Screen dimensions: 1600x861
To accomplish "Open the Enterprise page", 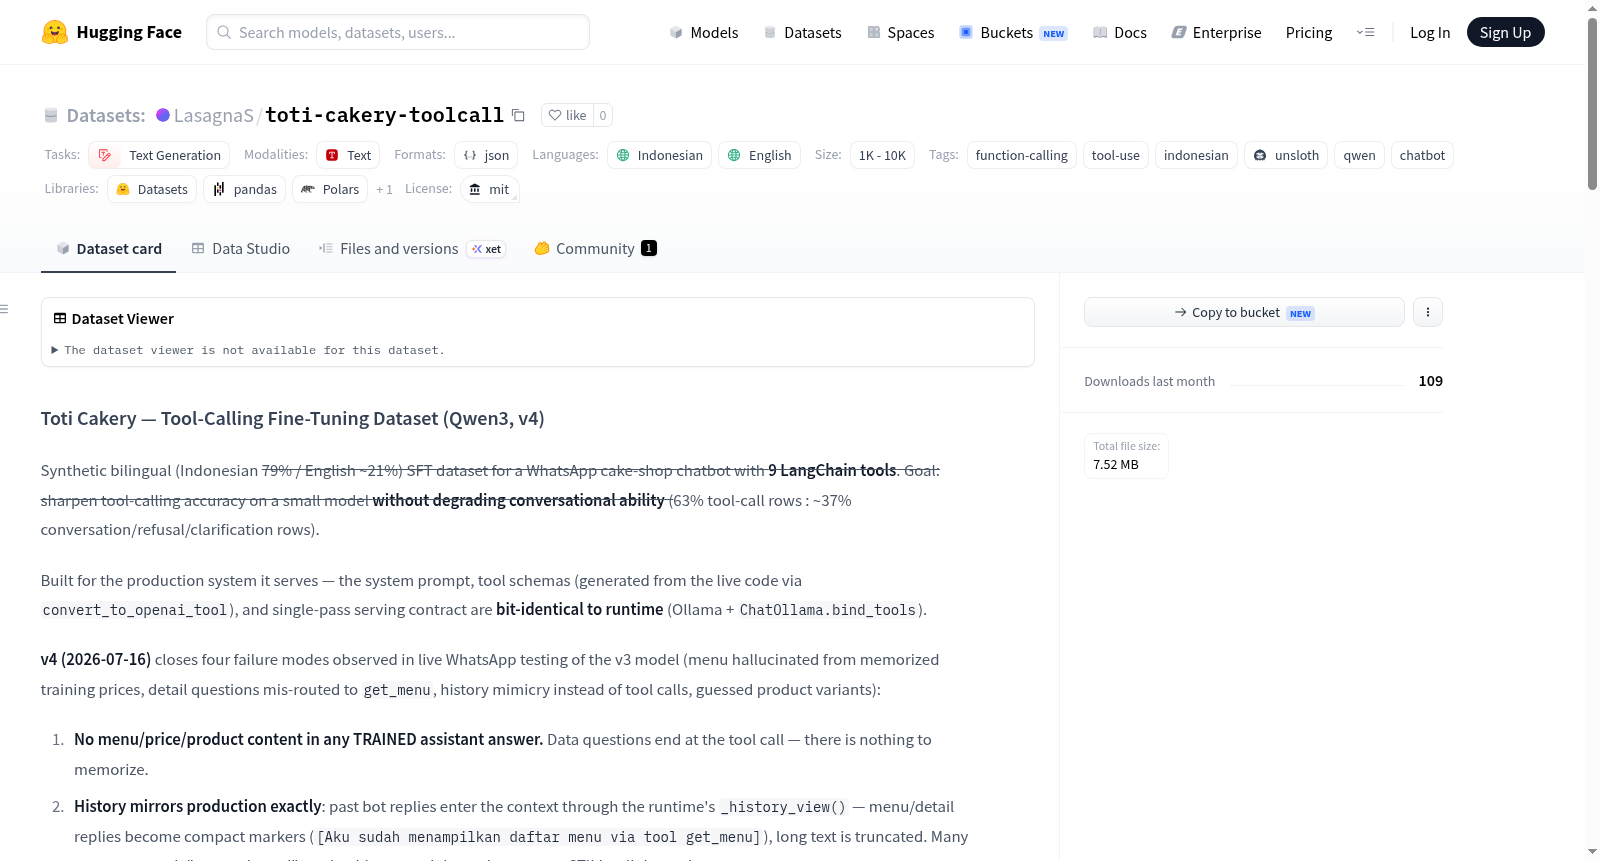I will pos(1216,32).
